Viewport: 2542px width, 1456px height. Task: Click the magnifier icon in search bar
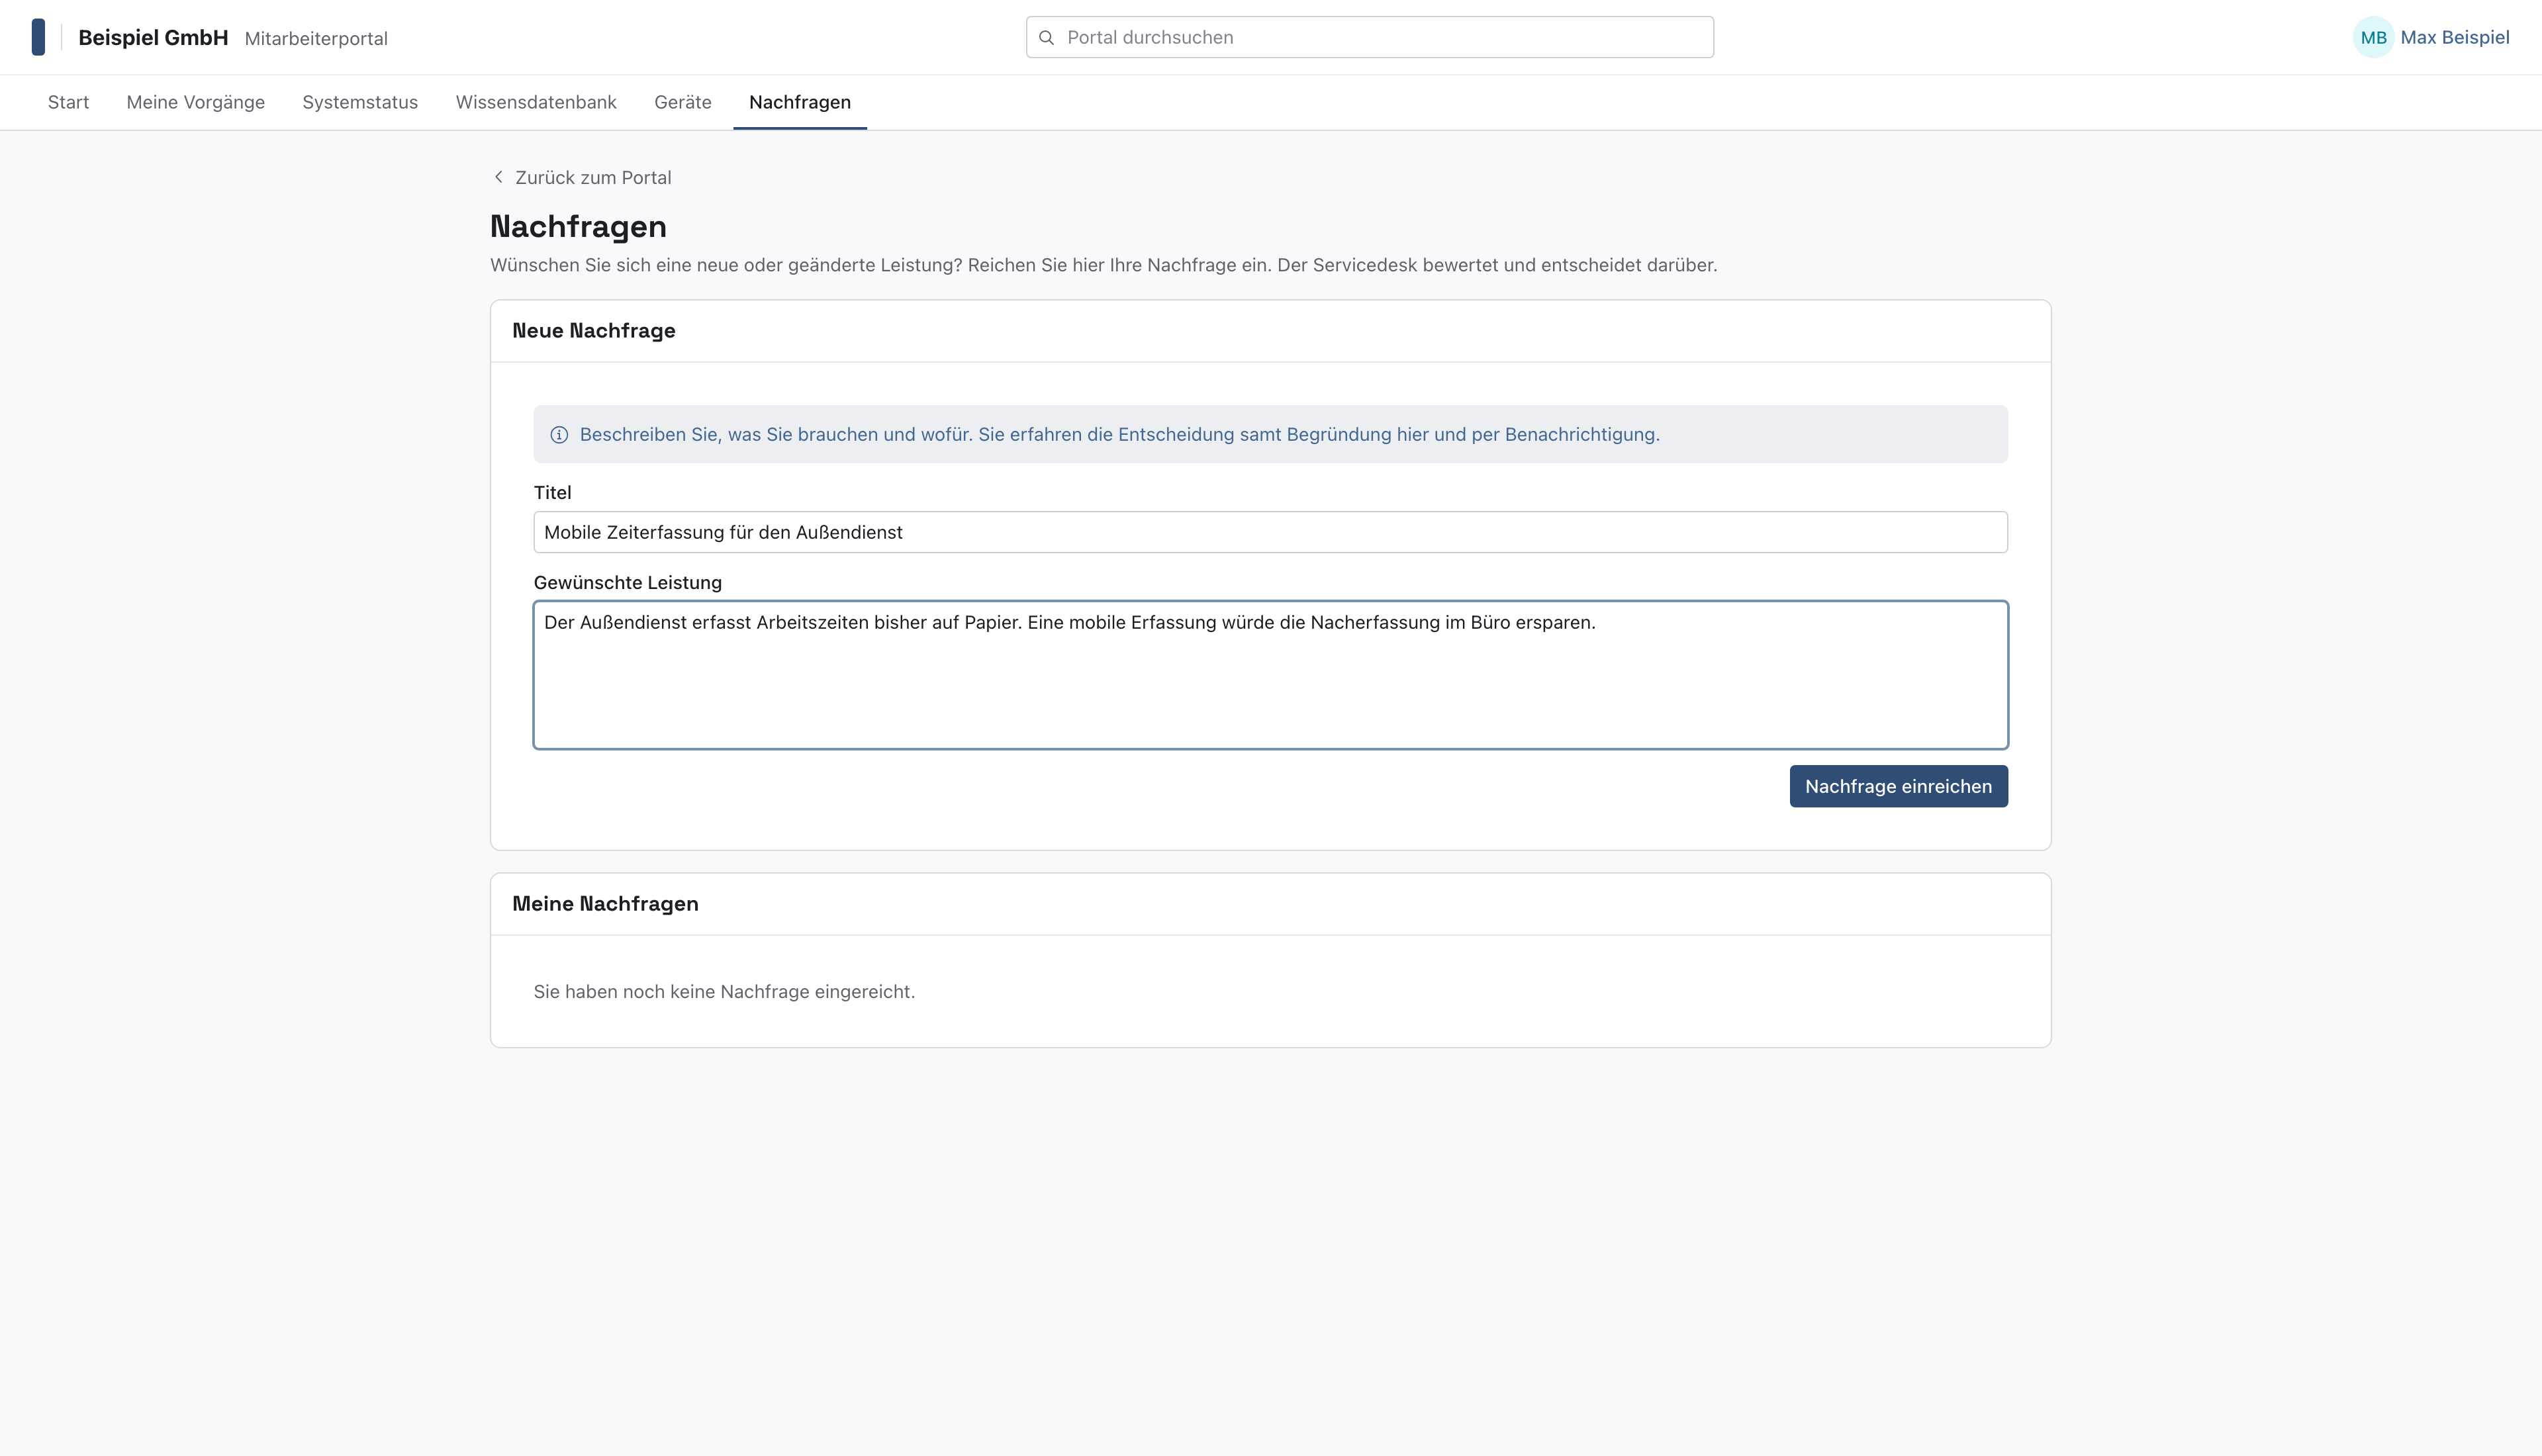(1046, 37)
